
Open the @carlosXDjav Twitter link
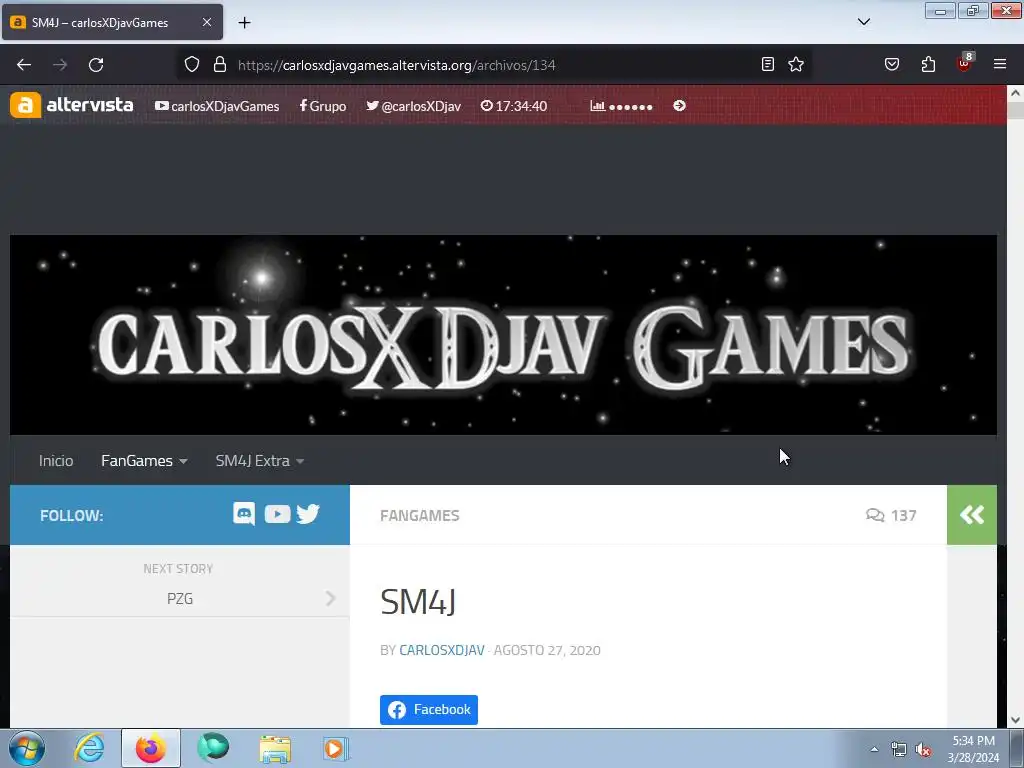(413, 106)
